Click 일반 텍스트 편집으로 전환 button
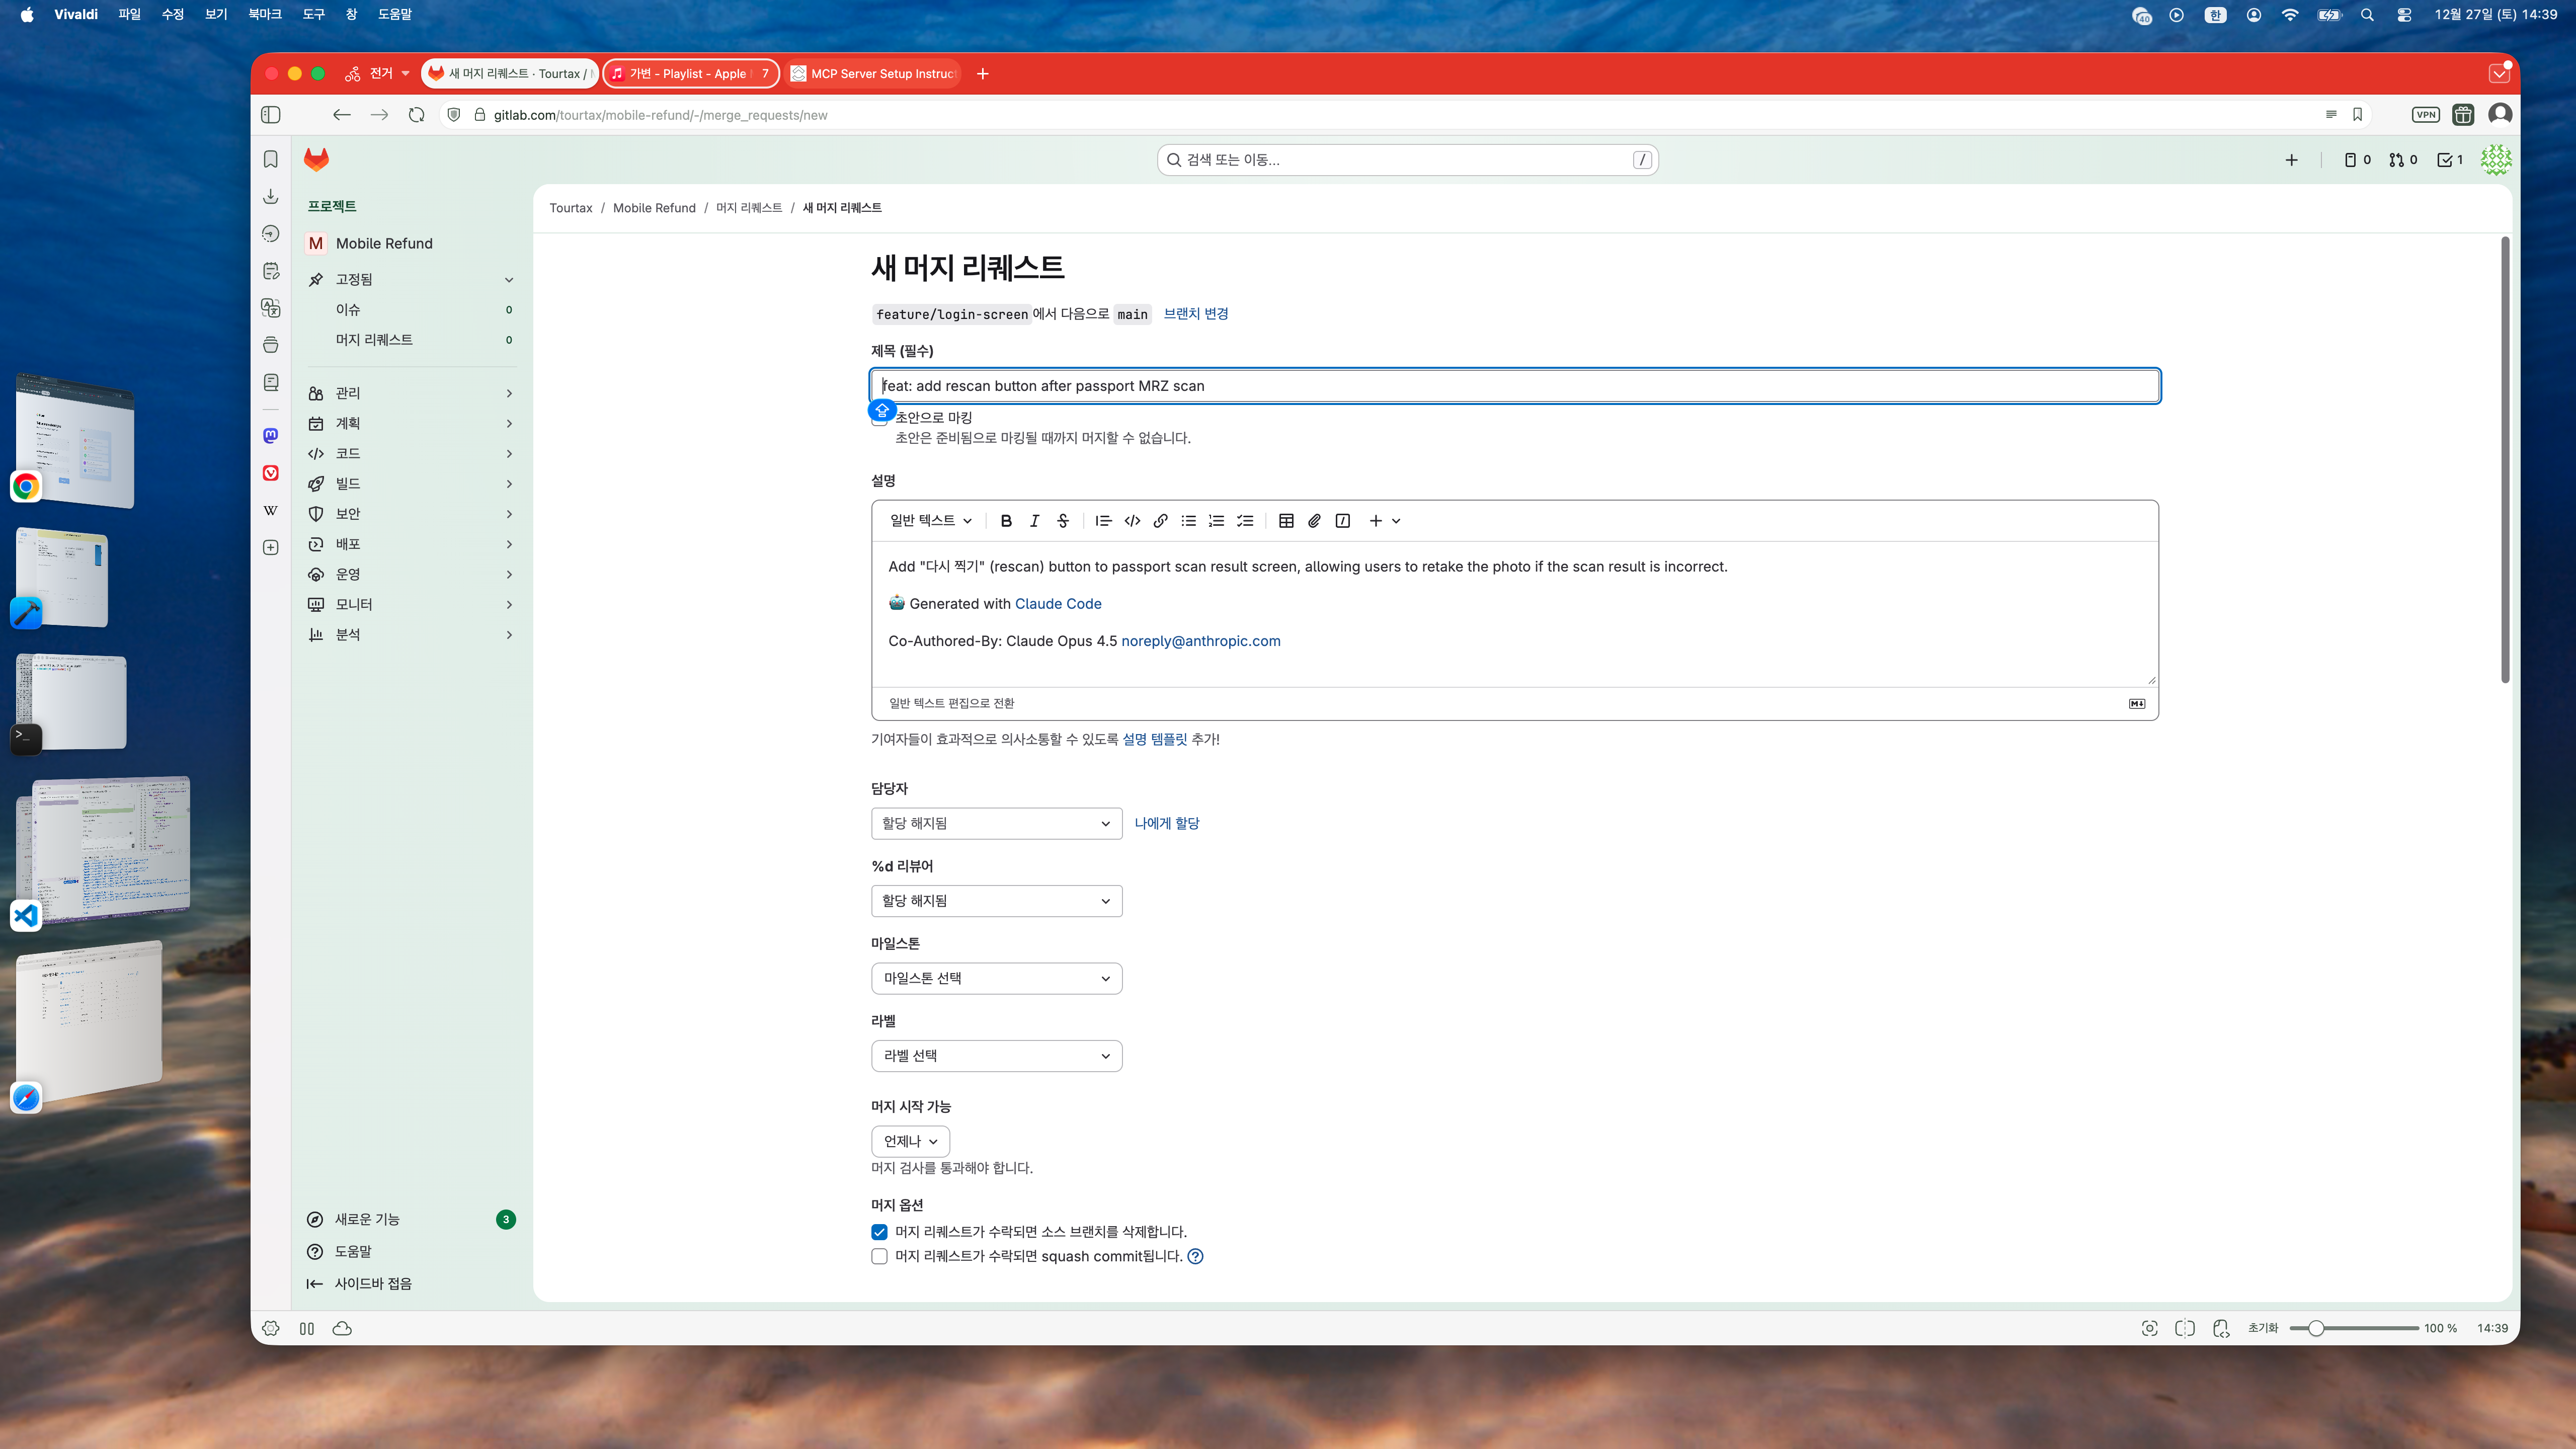This screenshot has height=1449, width=2576. pyautogui.click(x=951, y=703)
